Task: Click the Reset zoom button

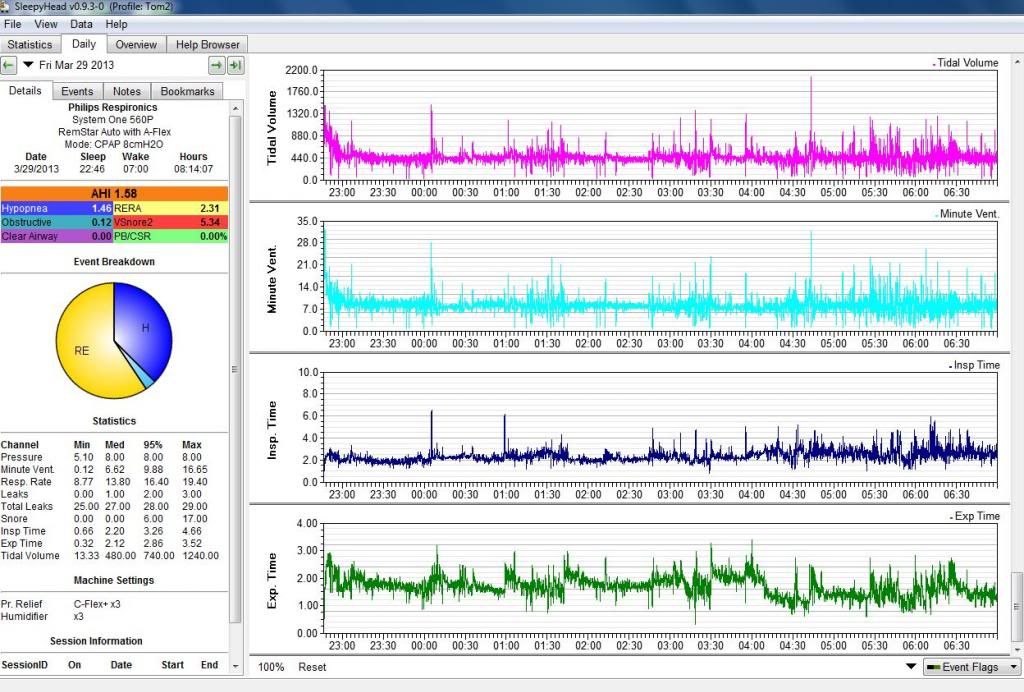Action: coord(312,667)
